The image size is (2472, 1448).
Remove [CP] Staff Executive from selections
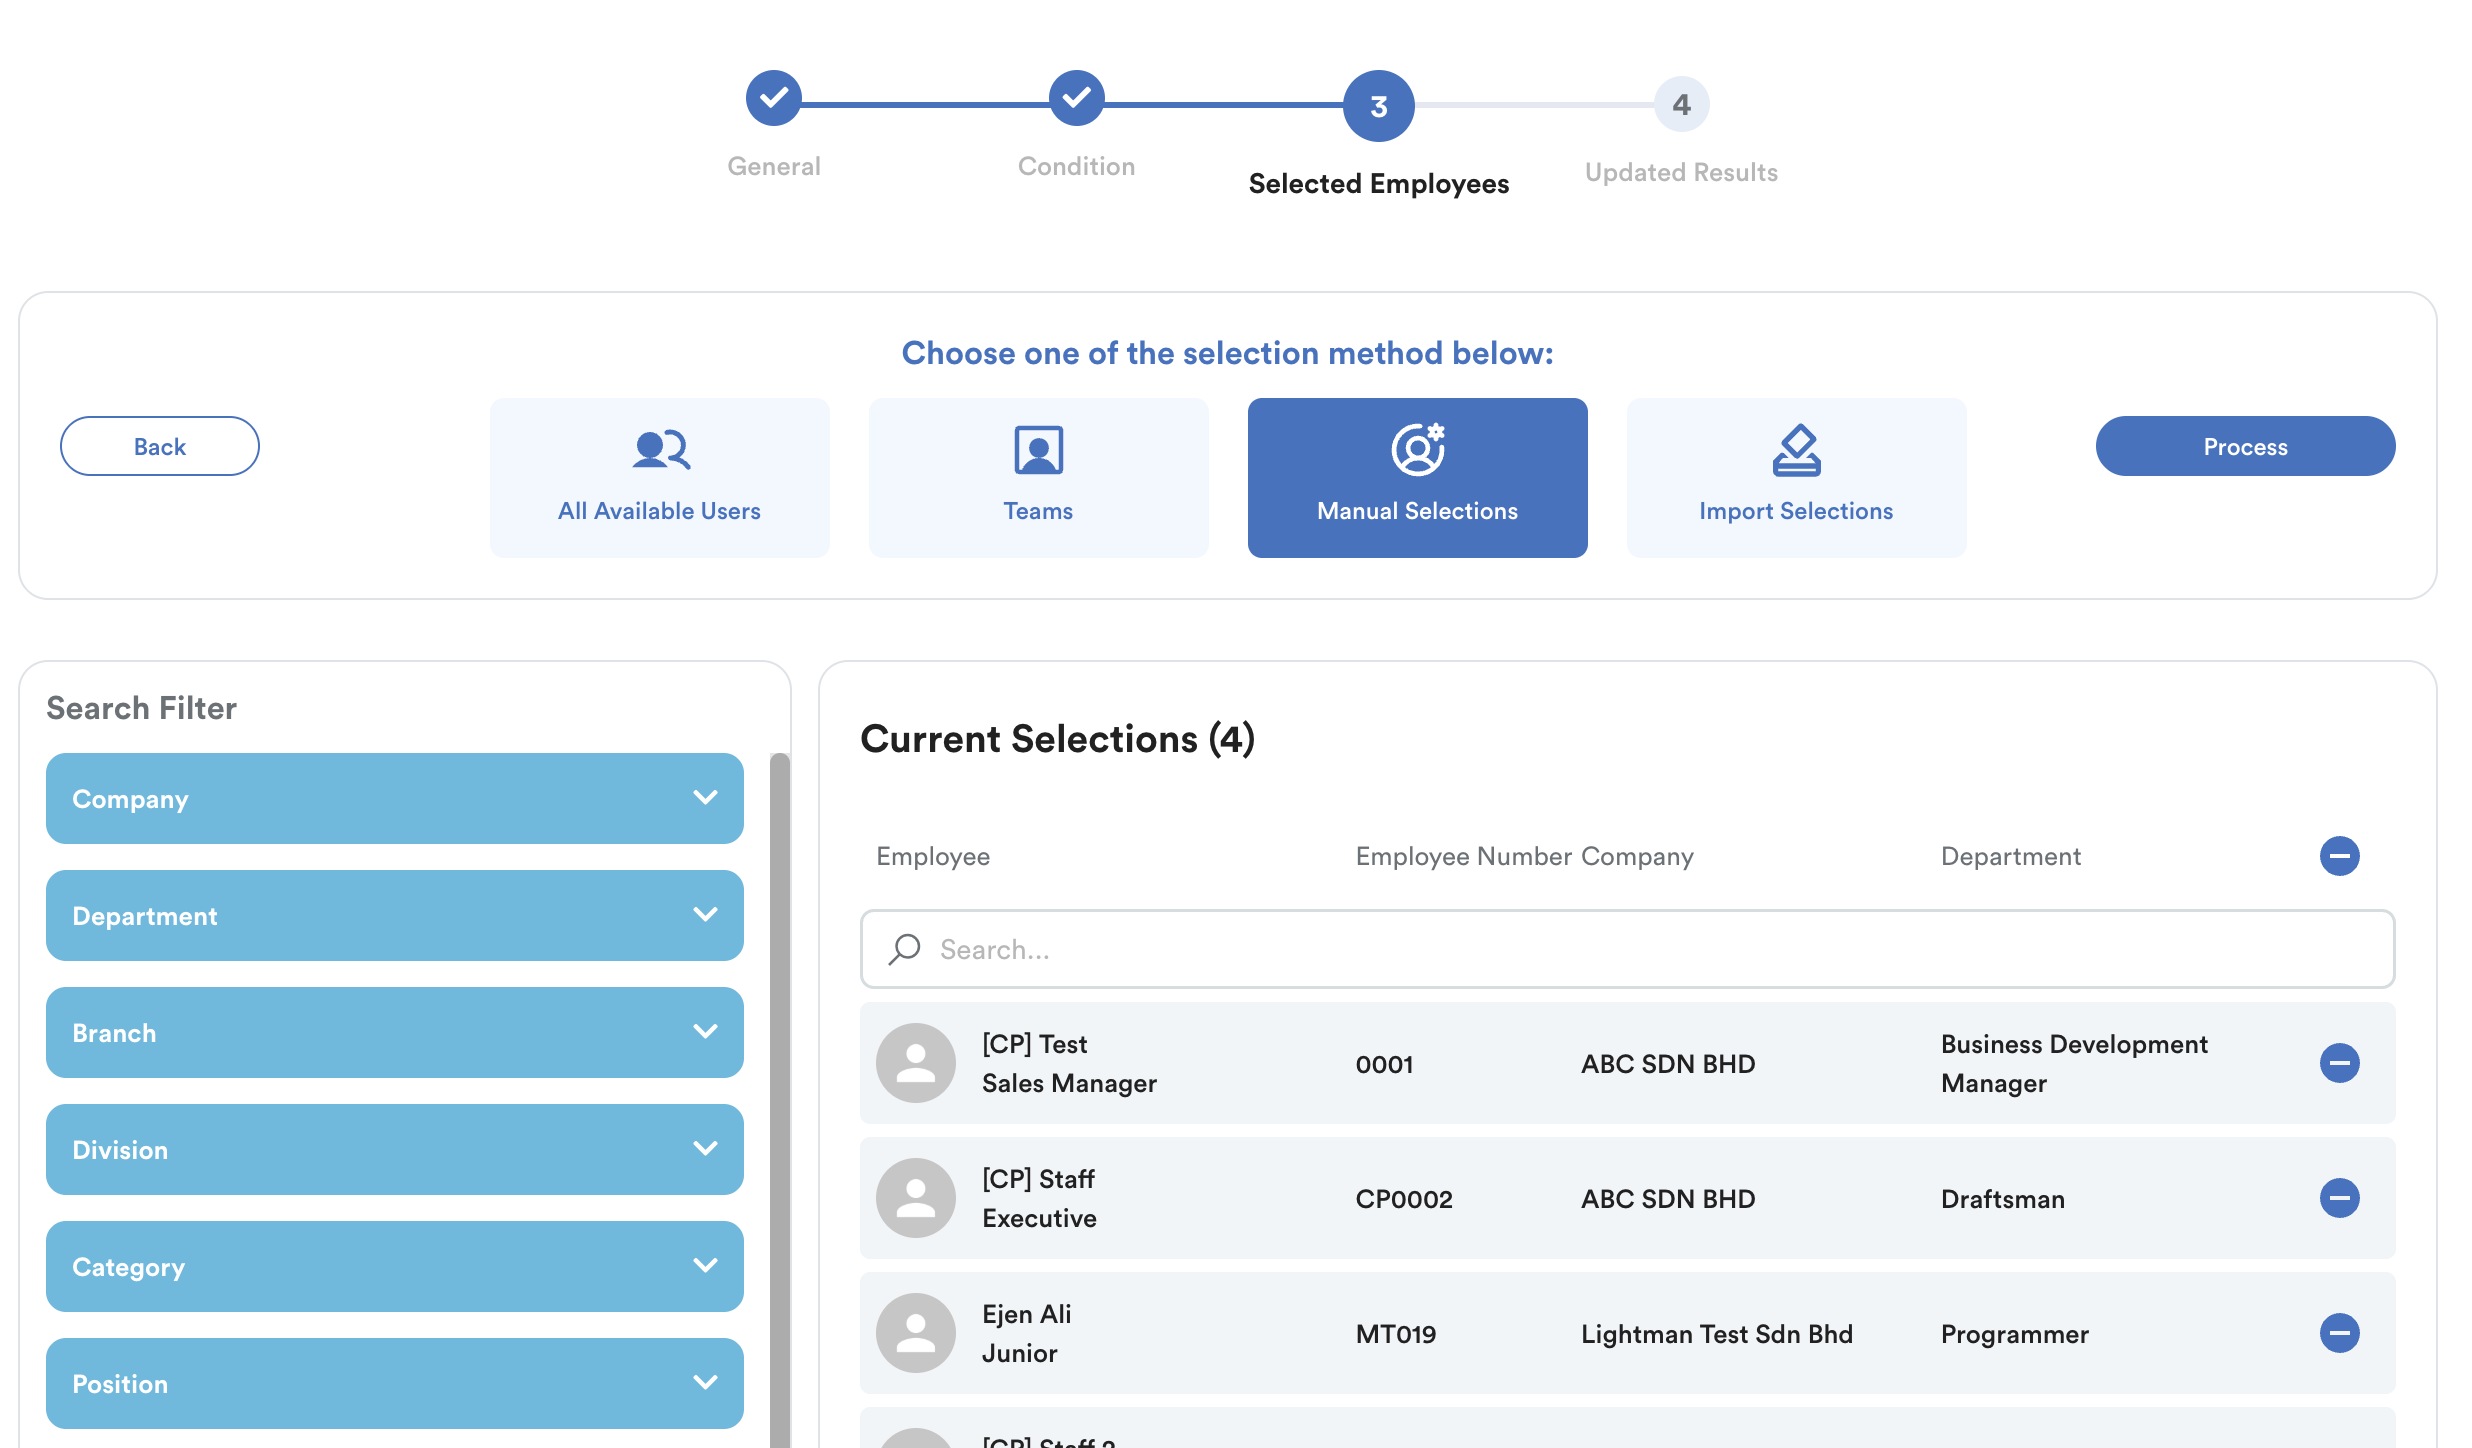[x=2339, y=1198]
